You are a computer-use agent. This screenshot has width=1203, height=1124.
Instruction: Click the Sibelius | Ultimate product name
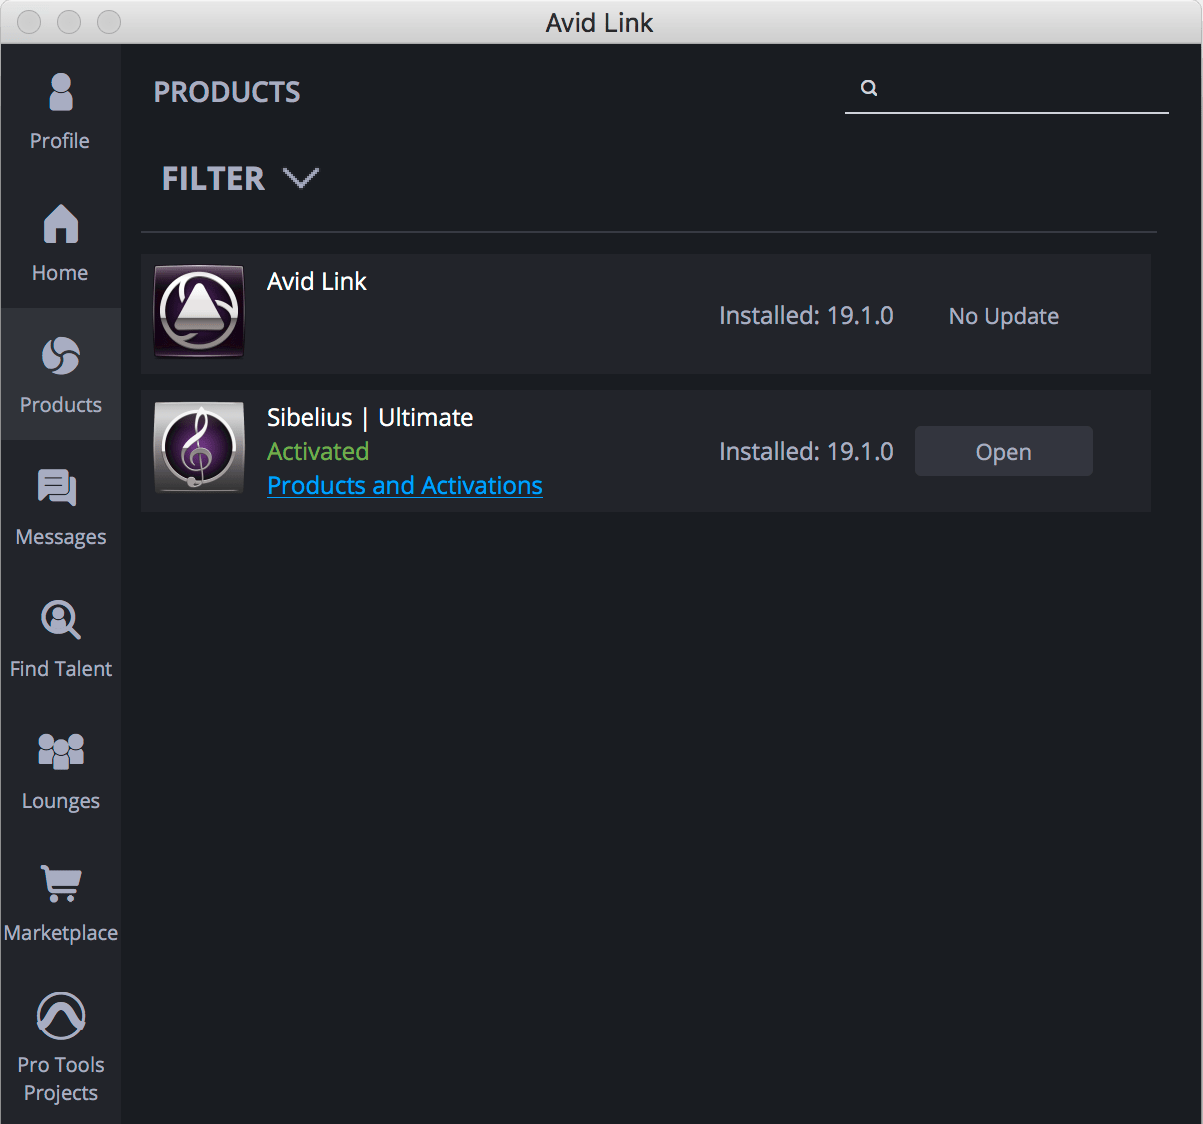click(370, 417)
